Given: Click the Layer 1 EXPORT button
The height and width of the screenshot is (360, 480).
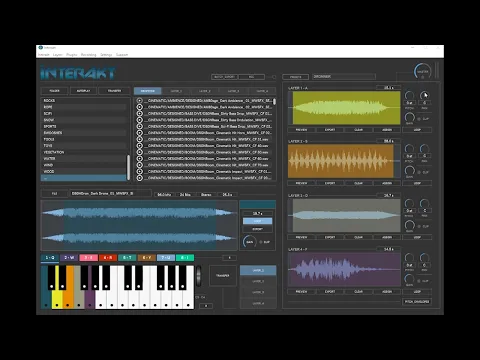Looking at the screenshot, I should click(330, 130).
